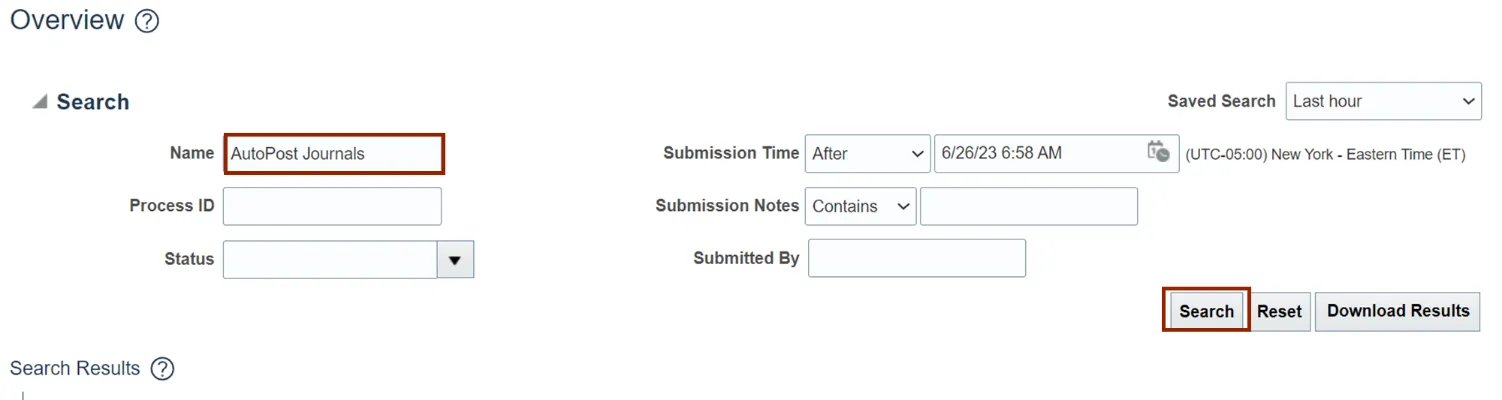Image resolution: width=1502 pixels, height=400 pixels.
Task: Open the Submission Notes 'Contains' operator dropdown
Action: click(860, 206)
